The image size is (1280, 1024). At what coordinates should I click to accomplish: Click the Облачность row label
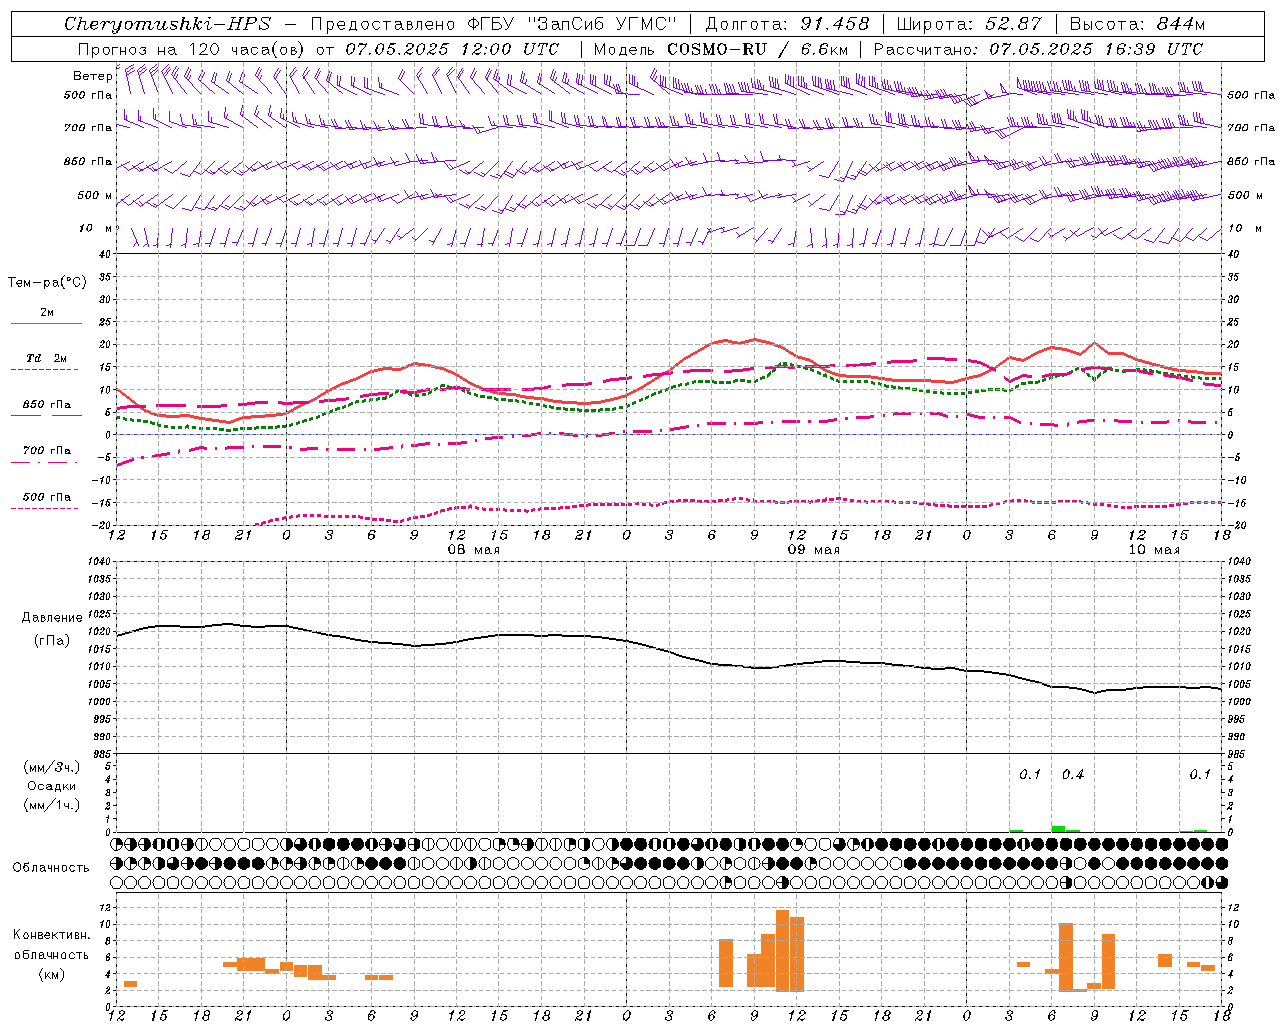click(51, 867)
